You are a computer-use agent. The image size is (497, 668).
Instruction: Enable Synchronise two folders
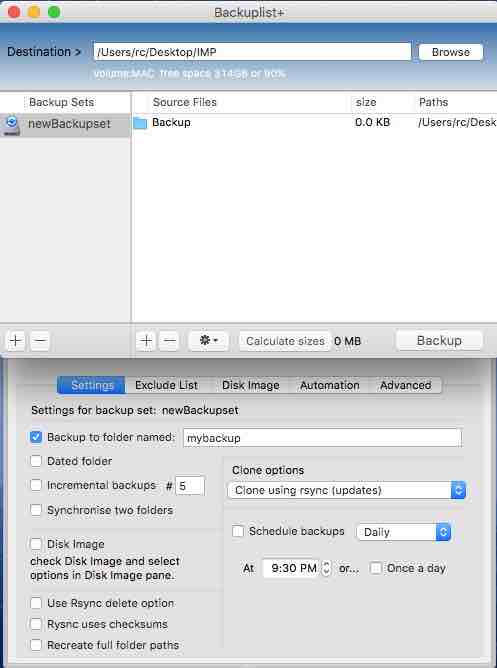(36, 510)
